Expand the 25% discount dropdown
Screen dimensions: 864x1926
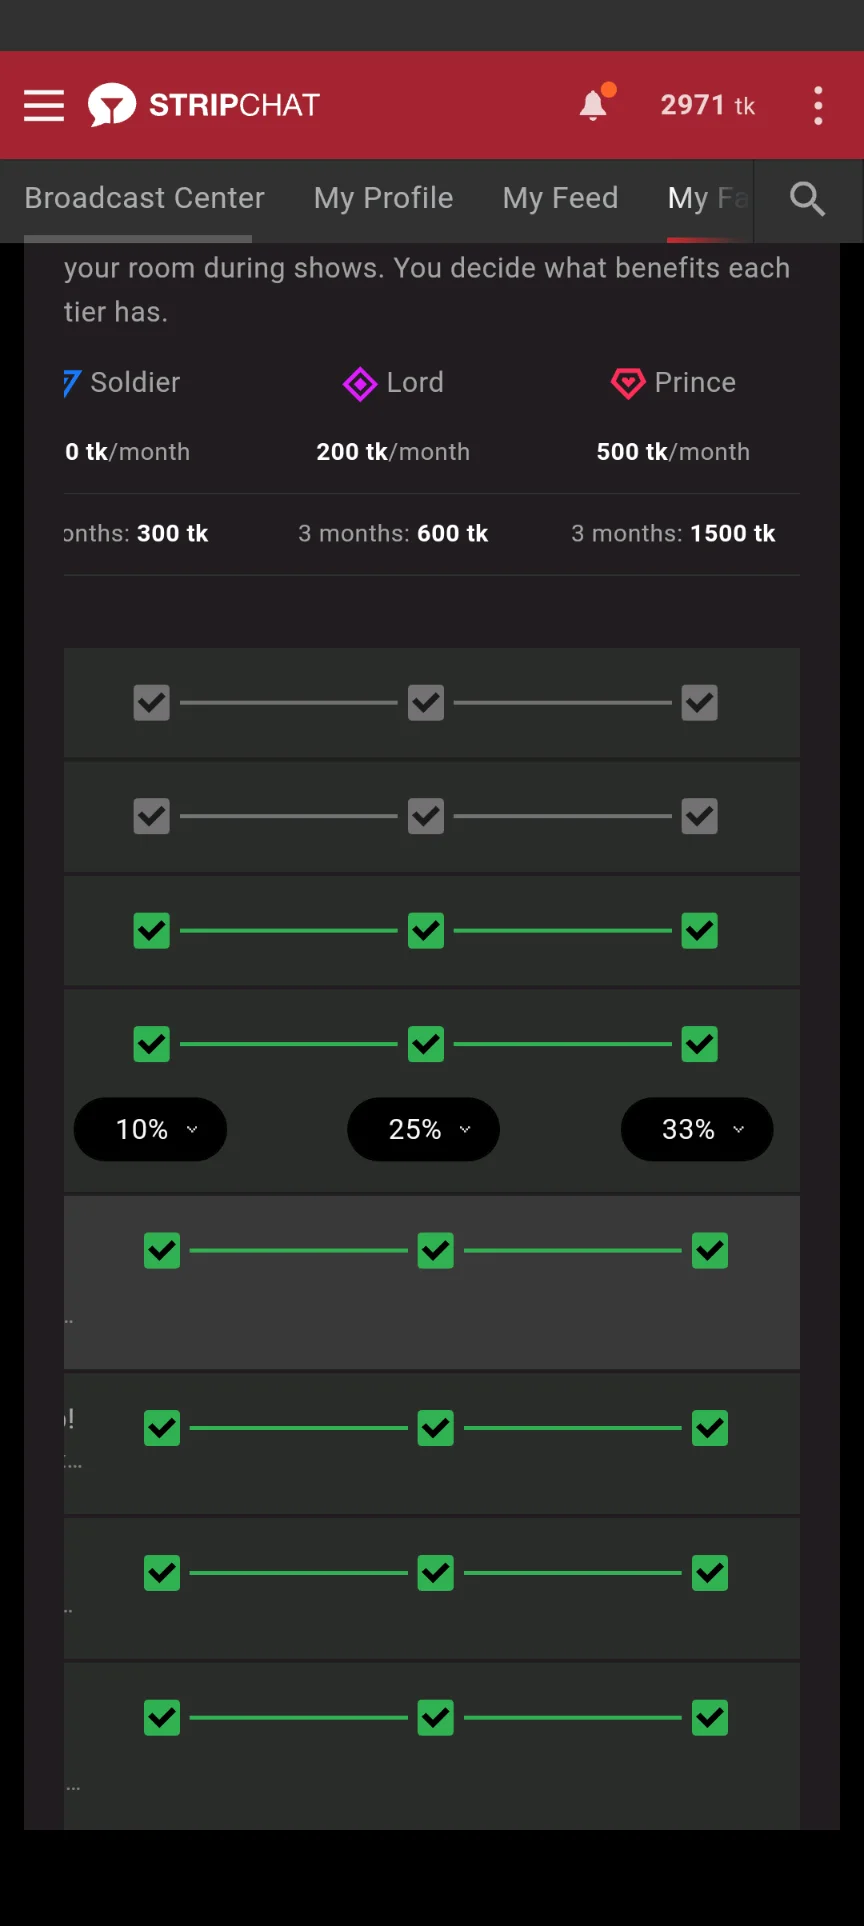click(x=424, y=1130)
